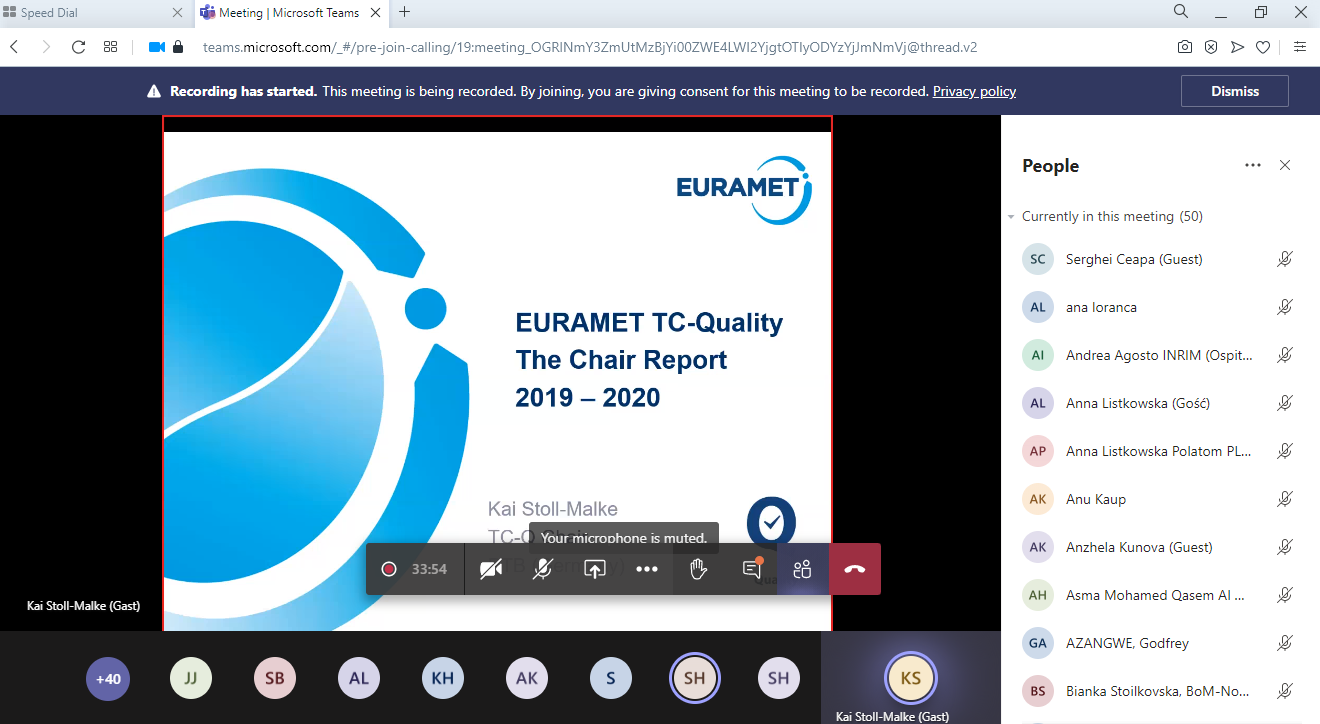Hide the participants panel via toolbar icon
Image resolution: width=1320 pixels, height=724 pixels.
coord(802,569)
